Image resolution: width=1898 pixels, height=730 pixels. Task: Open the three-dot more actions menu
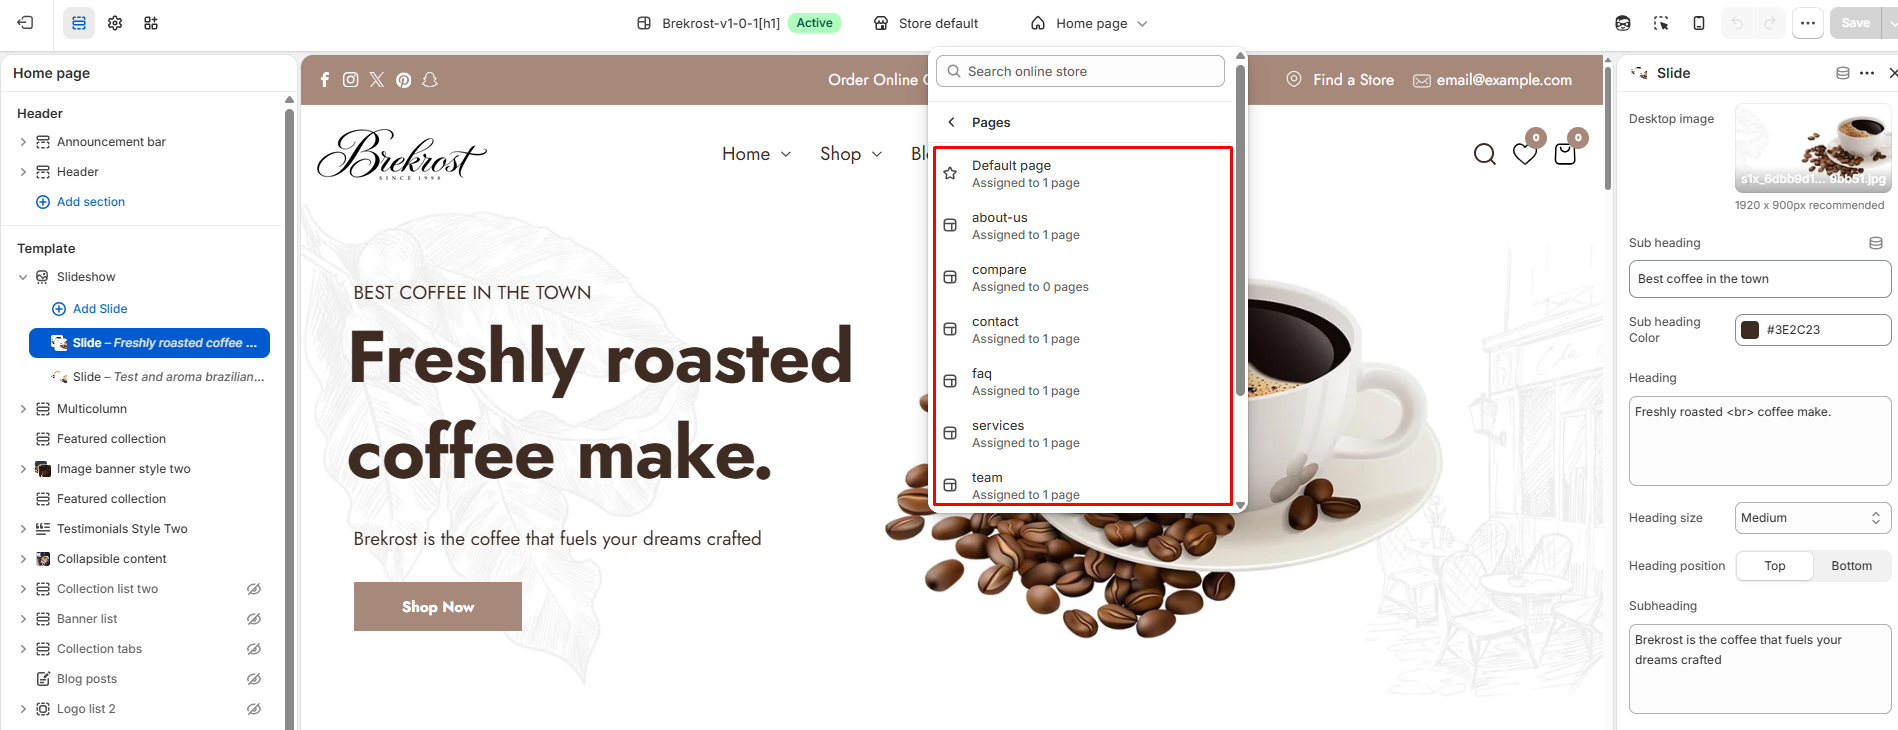[1808, 23]
